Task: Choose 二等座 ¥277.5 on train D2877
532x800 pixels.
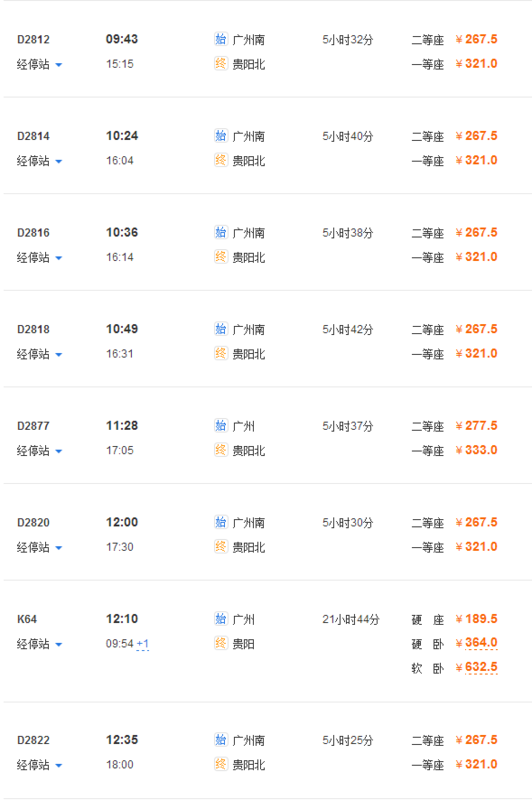Action: click(x=476, y=426)
